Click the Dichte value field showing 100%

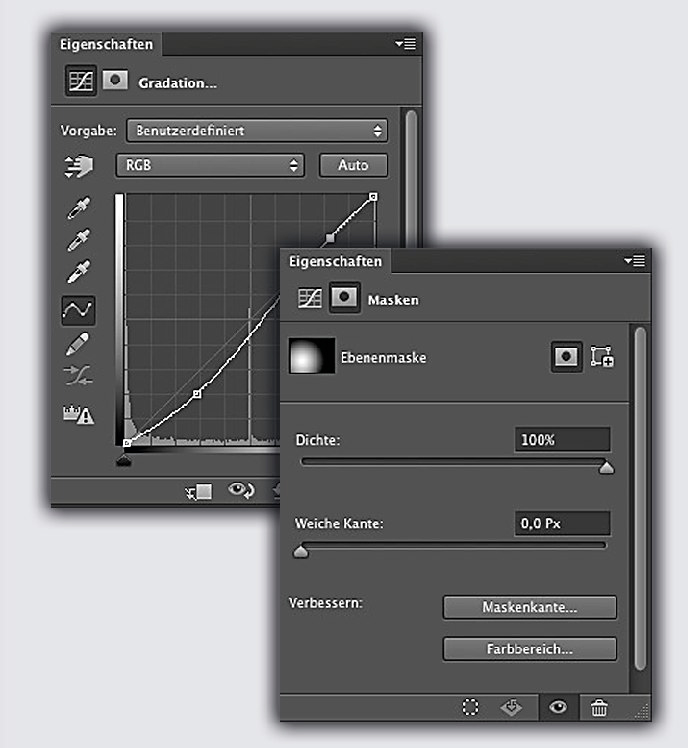pos(563,439)
